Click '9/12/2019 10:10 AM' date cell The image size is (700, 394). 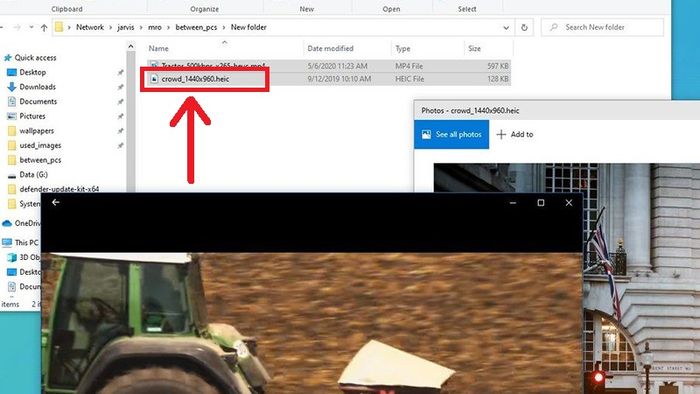(339, 79)
